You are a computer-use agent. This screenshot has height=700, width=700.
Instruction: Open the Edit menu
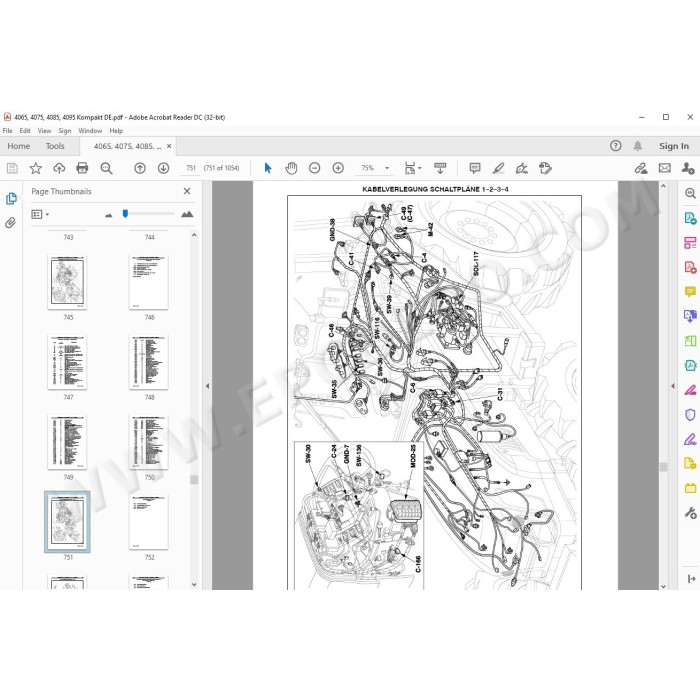coord(25,131)
